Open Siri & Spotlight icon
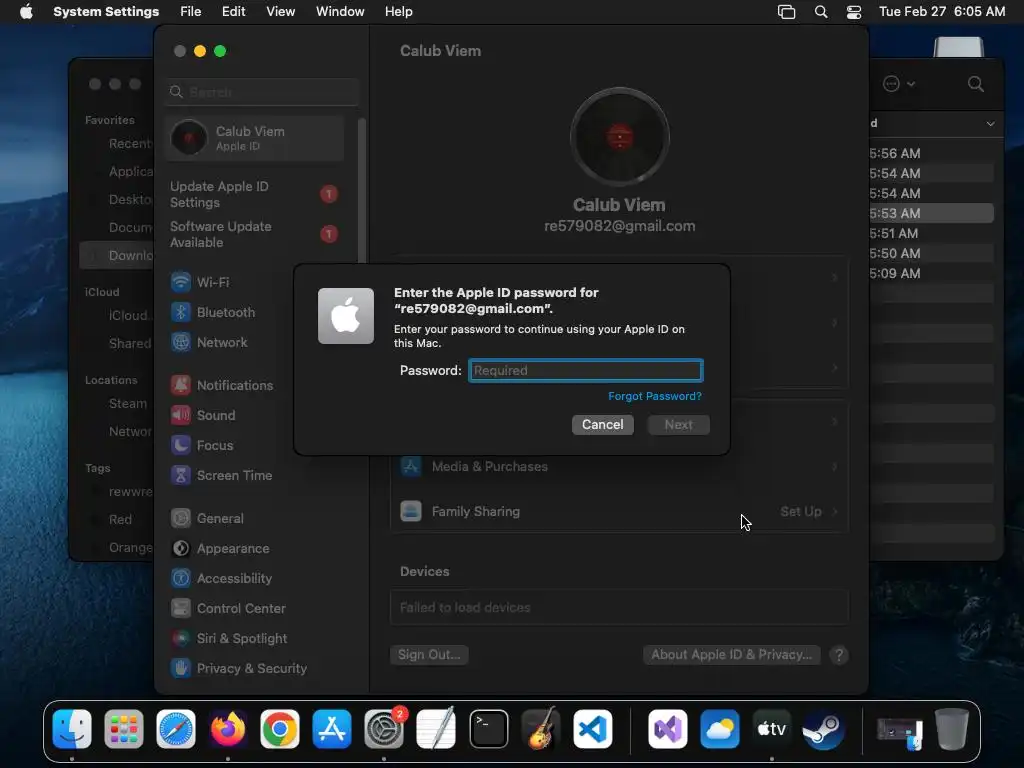Image resolution: width=1024 pixels, height=768 pixels. click(181, 639)
